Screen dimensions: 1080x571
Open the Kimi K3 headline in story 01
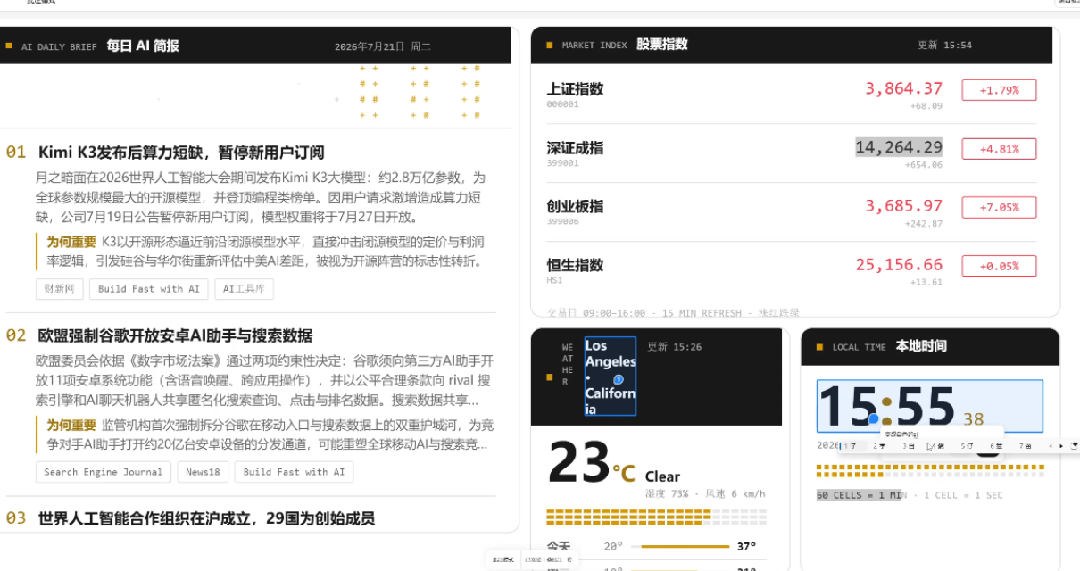180,152
